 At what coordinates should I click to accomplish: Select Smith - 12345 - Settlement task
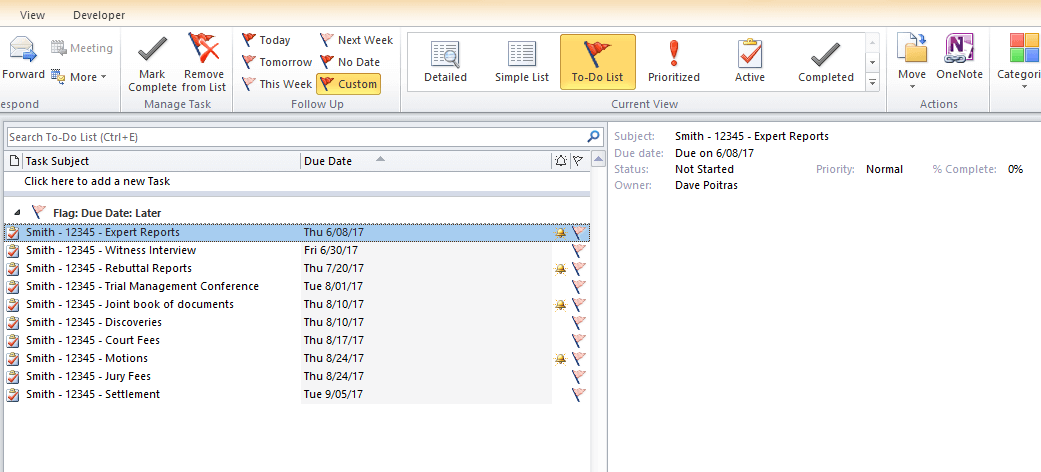(x=297, y=394)
